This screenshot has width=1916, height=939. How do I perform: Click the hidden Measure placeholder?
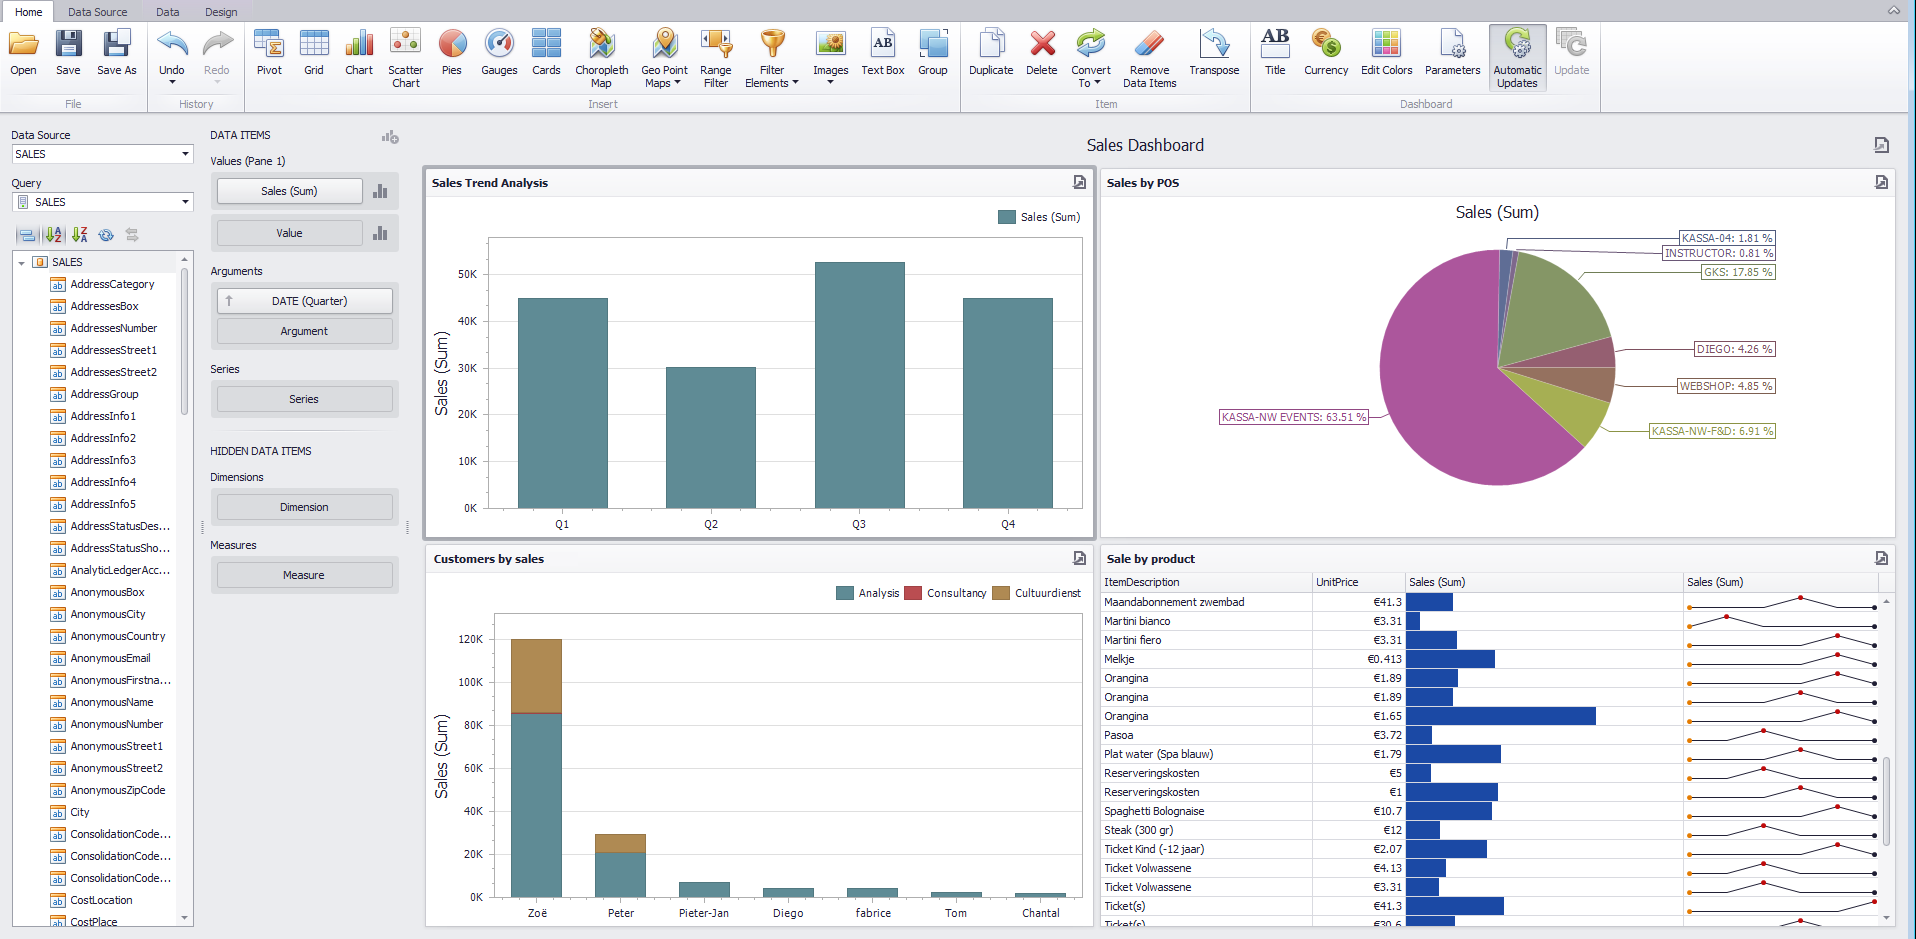tap(304, 575)
